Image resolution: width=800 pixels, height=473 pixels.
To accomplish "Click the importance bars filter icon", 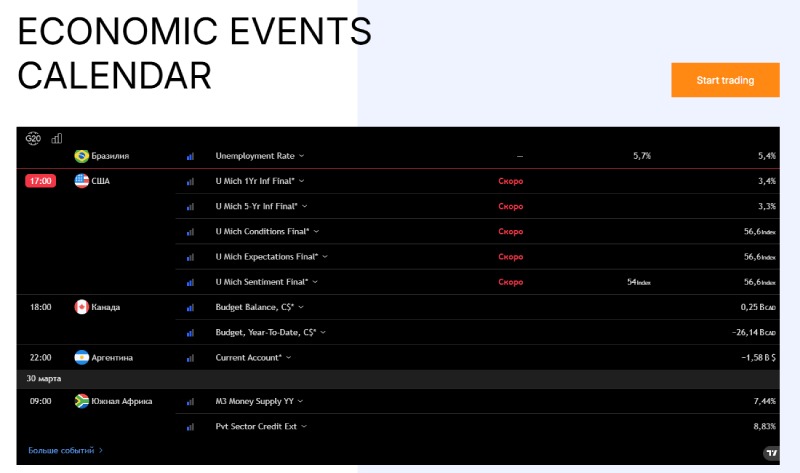I will (x=56, y=138).
